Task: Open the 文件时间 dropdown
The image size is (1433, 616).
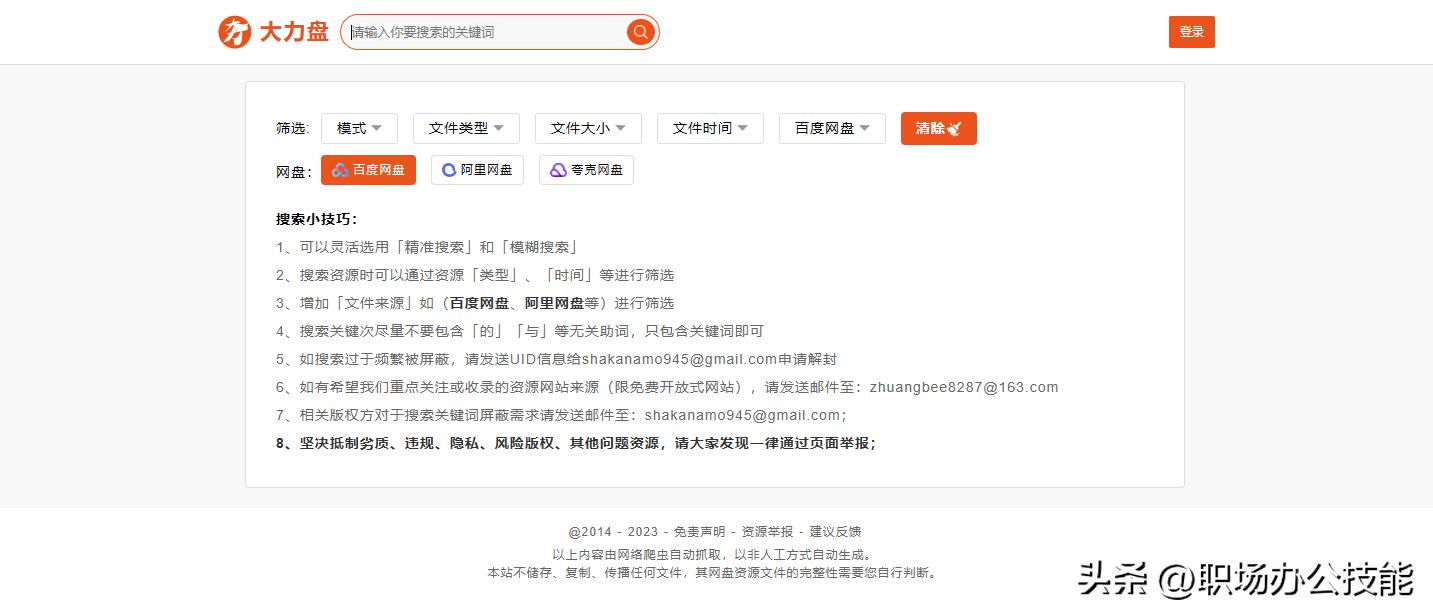Action: click(x=710, y=127)
